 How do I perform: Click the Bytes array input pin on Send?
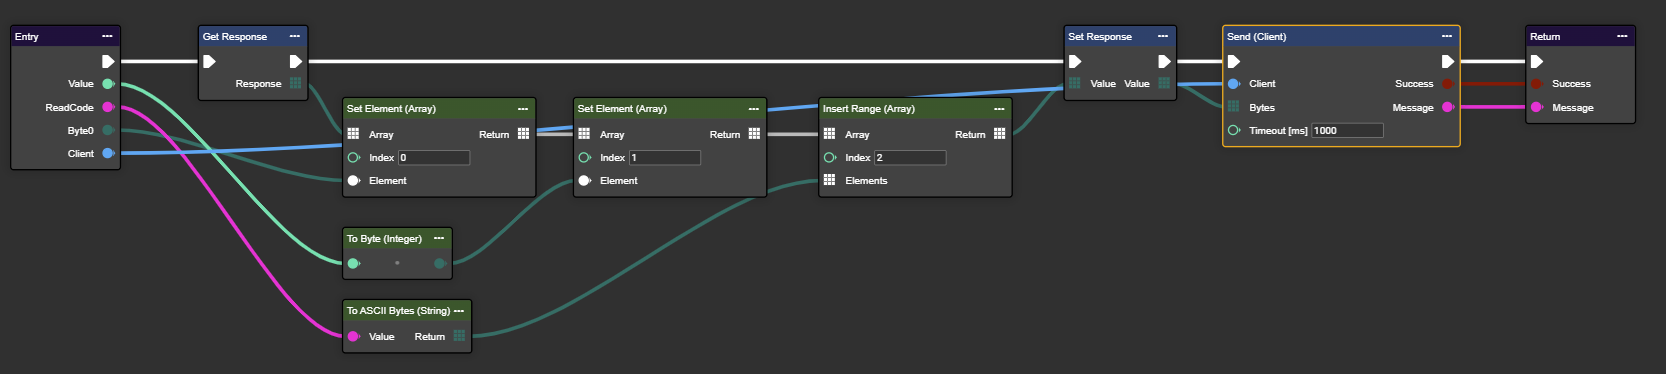[x=1233, y=107]
